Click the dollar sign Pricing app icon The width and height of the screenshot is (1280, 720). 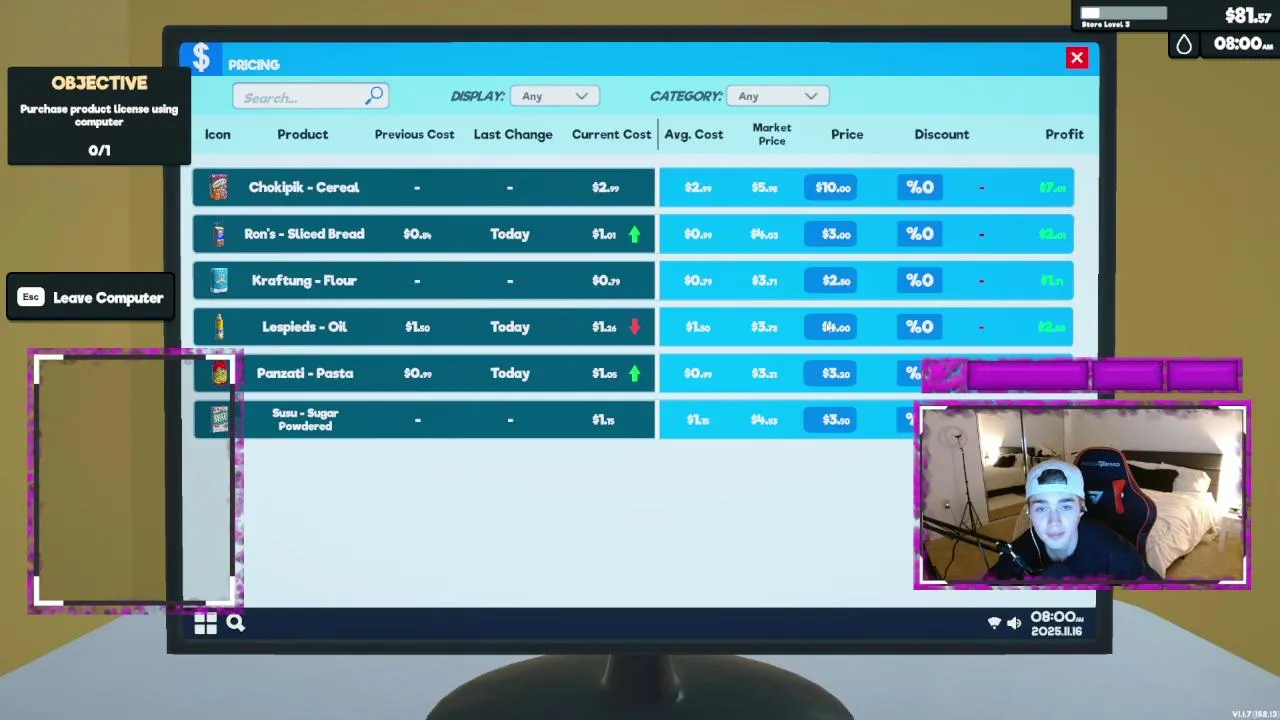pos(201,59)
